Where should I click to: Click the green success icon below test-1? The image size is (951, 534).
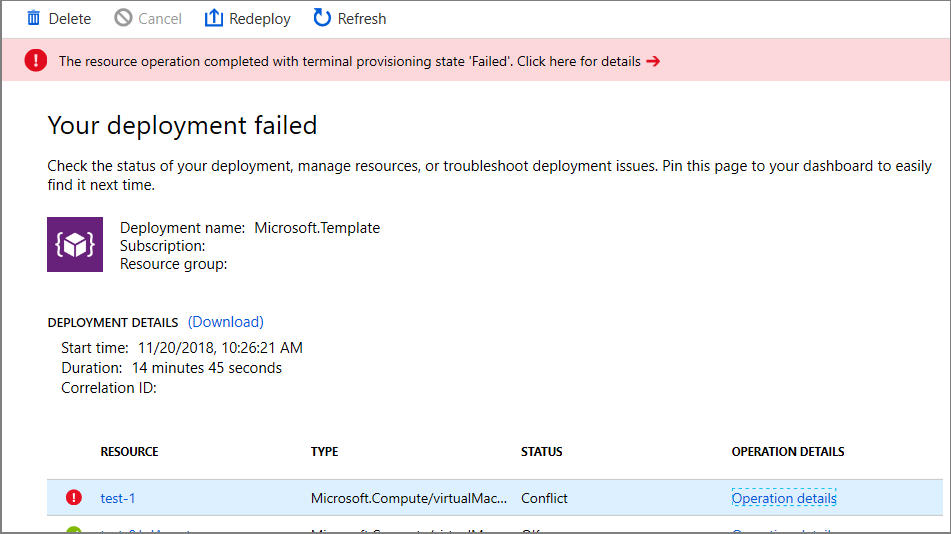(x=74, y=530)
